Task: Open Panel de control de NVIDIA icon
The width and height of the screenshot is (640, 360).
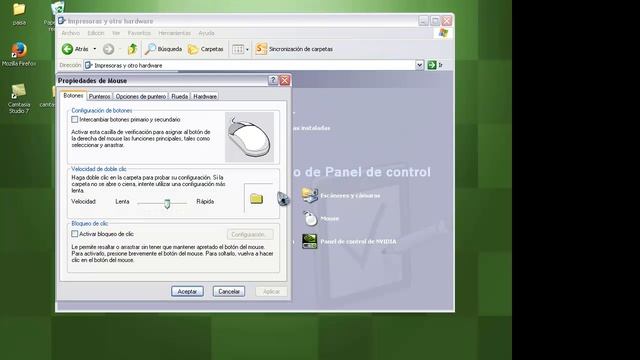Action: (x=309, y=241)
